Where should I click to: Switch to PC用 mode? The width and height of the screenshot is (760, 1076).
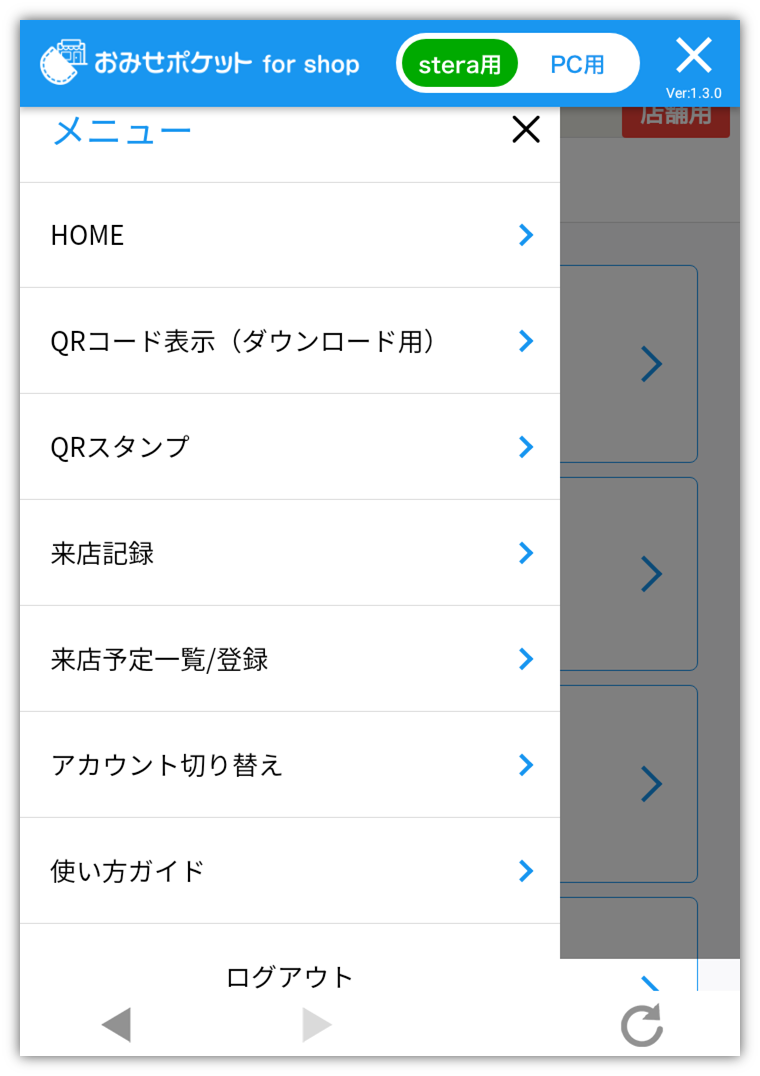(x=577, y=64)
